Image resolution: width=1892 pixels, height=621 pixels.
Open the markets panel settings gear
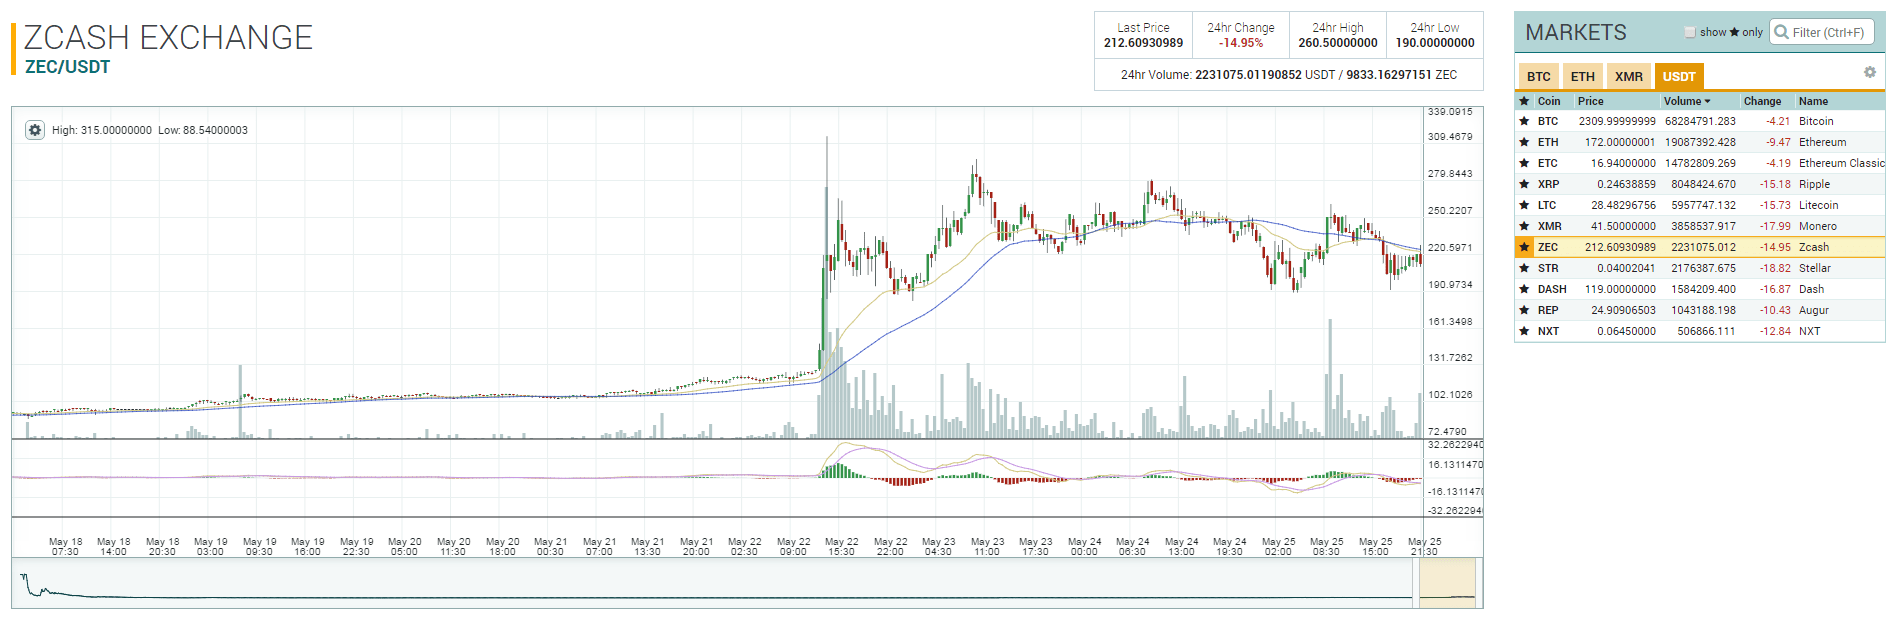(1869, 72)
